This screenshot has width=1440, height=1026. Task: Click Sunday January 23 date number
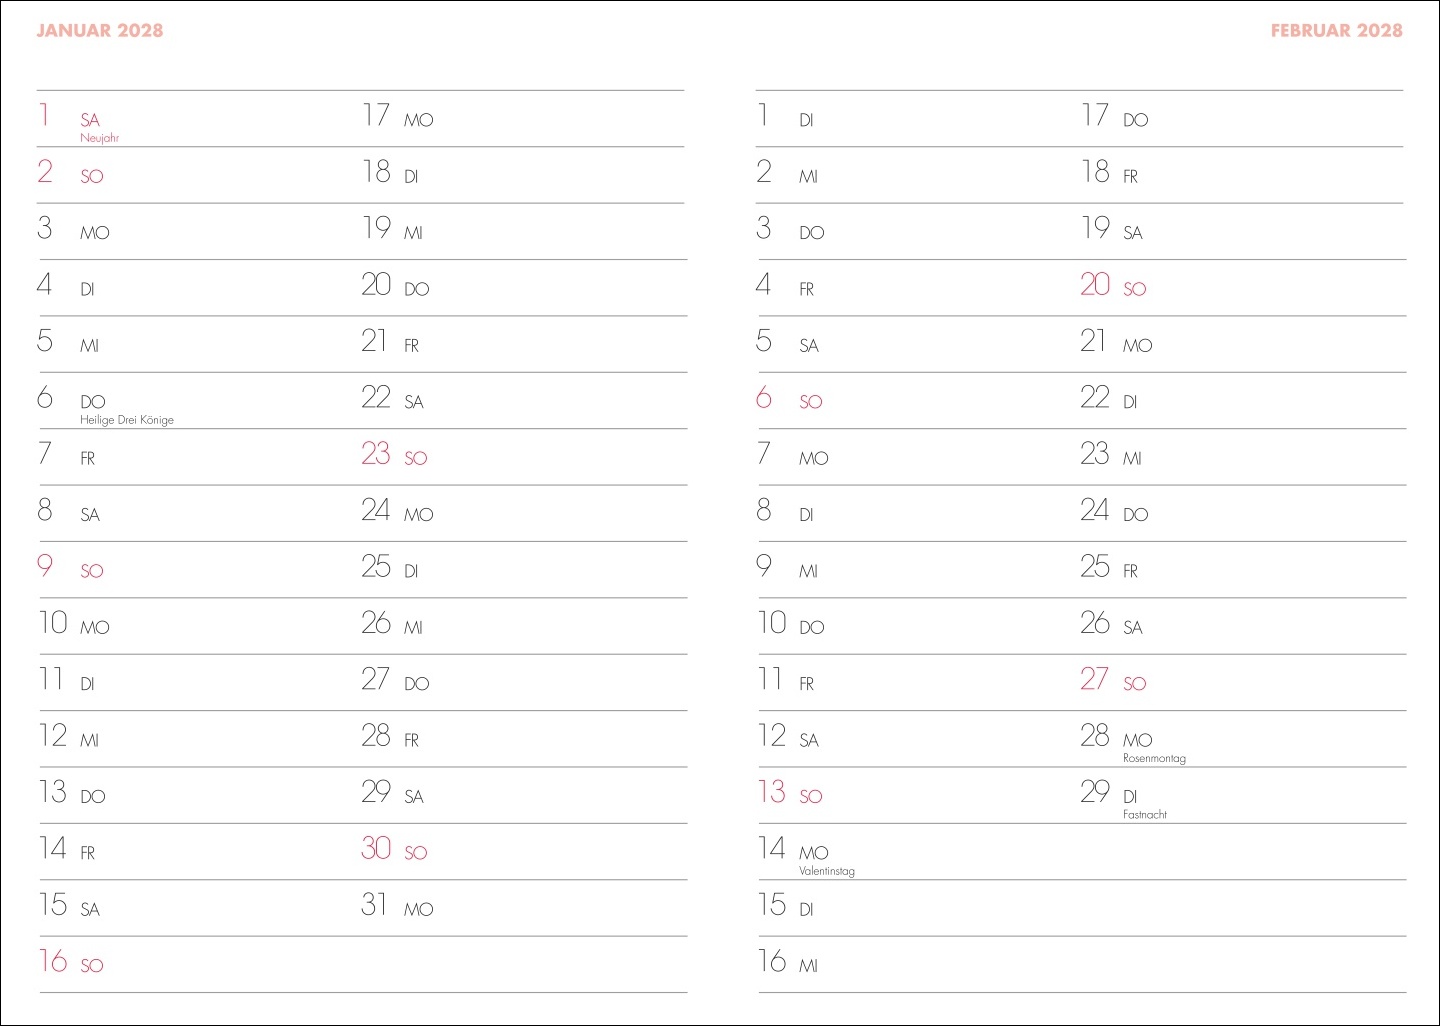(x=376, y=454)
